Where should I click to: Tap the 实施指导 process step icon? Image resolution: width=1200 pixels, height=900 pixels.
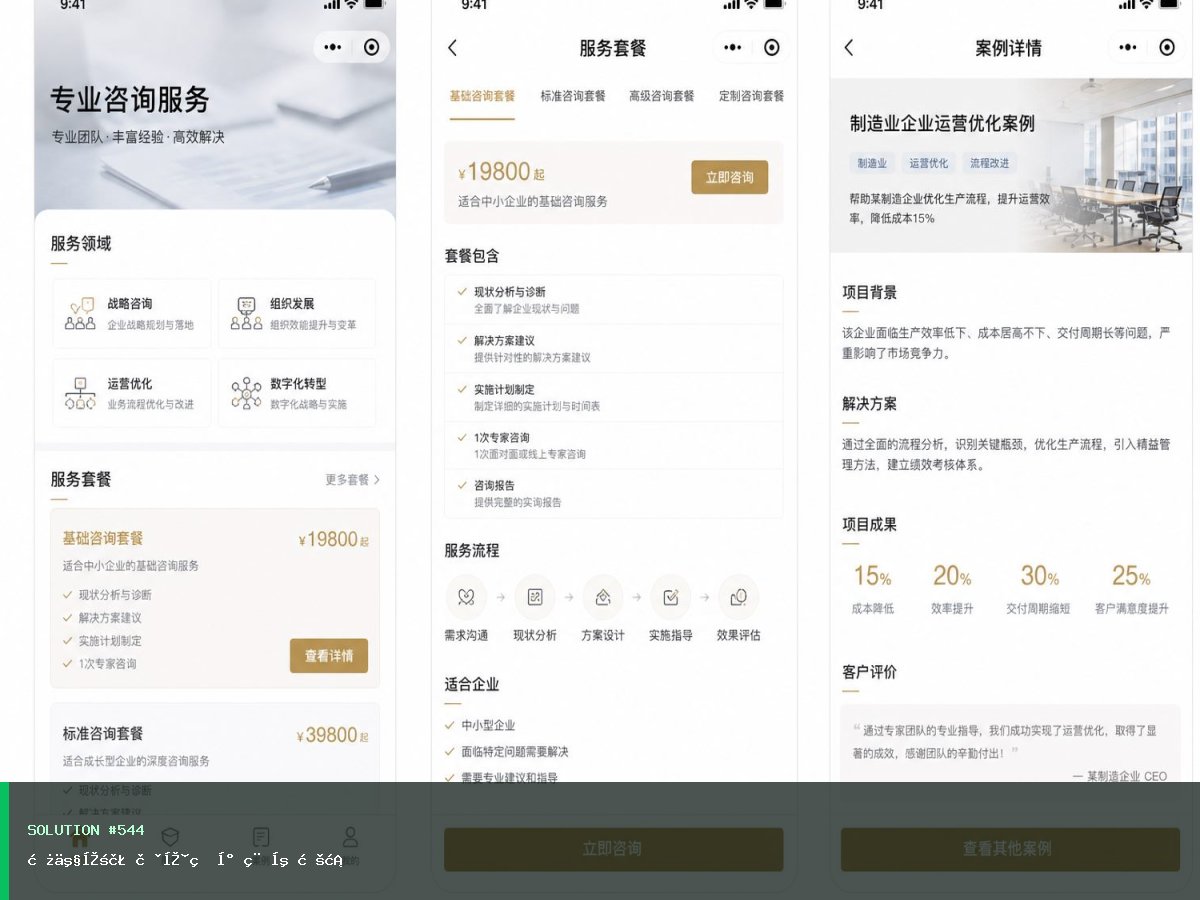(671, 597)
